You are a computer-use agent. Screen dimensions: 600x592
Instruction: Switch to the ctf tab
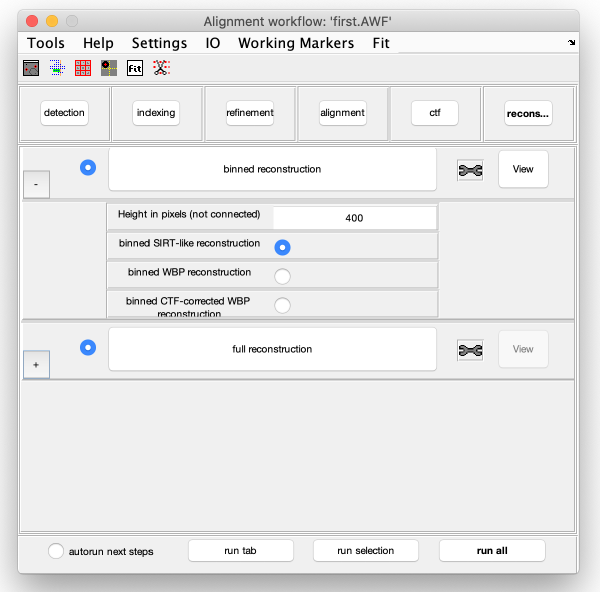click(435, 113)
